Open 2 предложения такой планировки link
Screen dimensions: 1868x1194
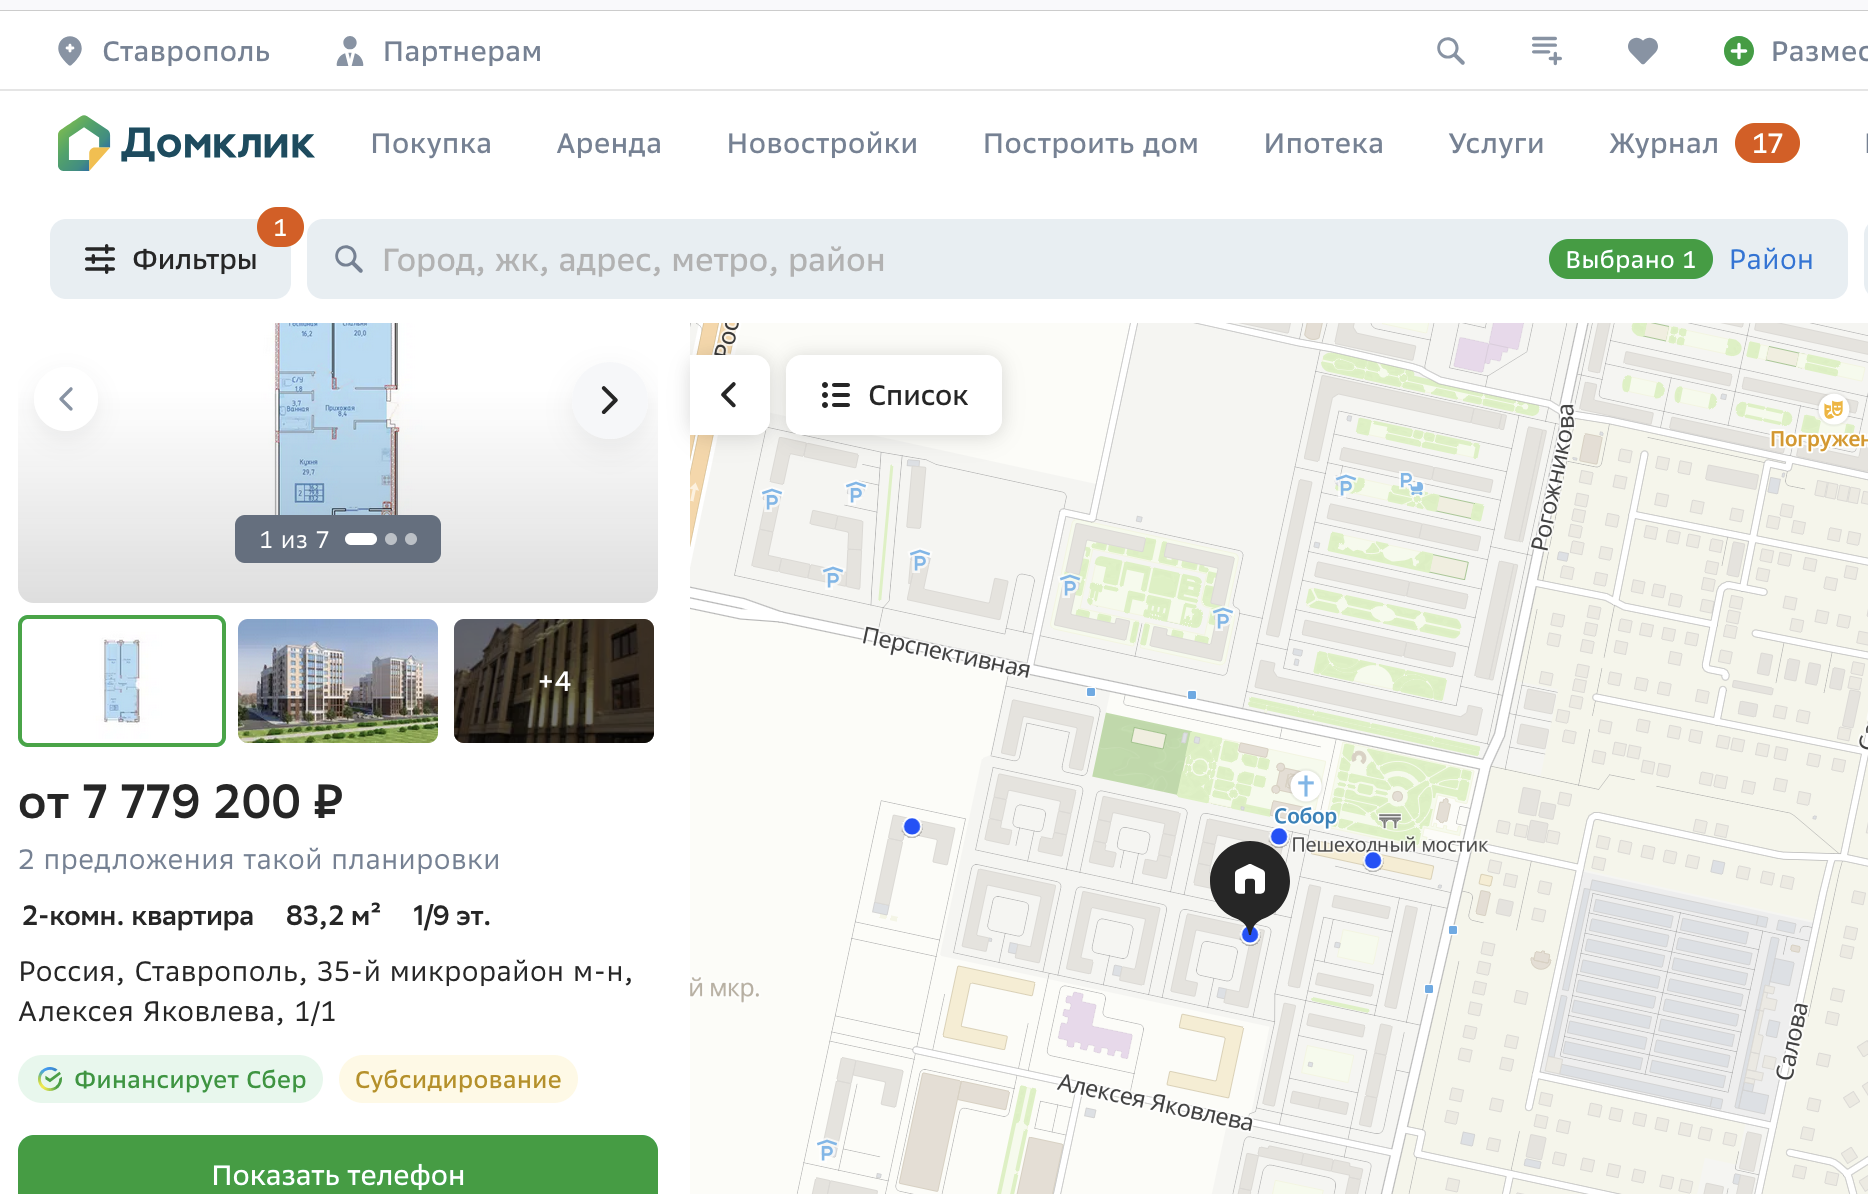click(259, 859)
